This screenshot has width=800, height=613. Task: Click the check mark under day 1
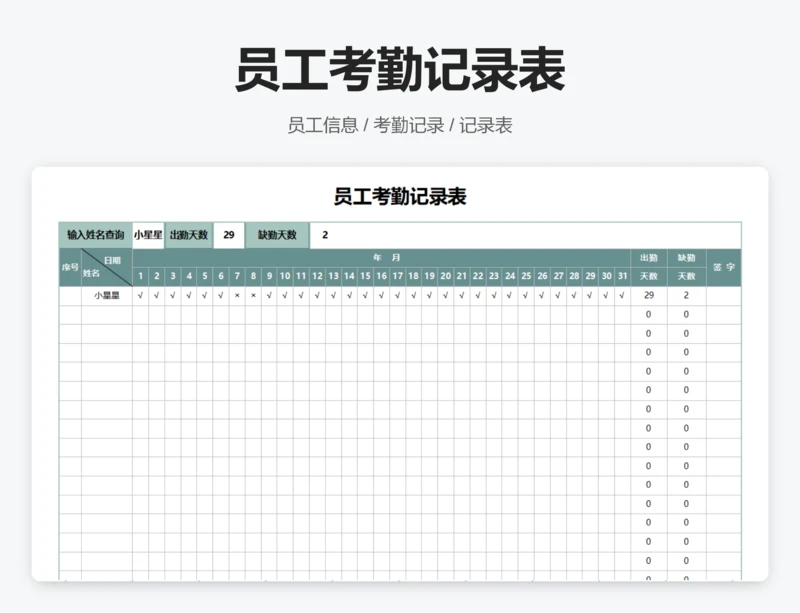point(141,296)
